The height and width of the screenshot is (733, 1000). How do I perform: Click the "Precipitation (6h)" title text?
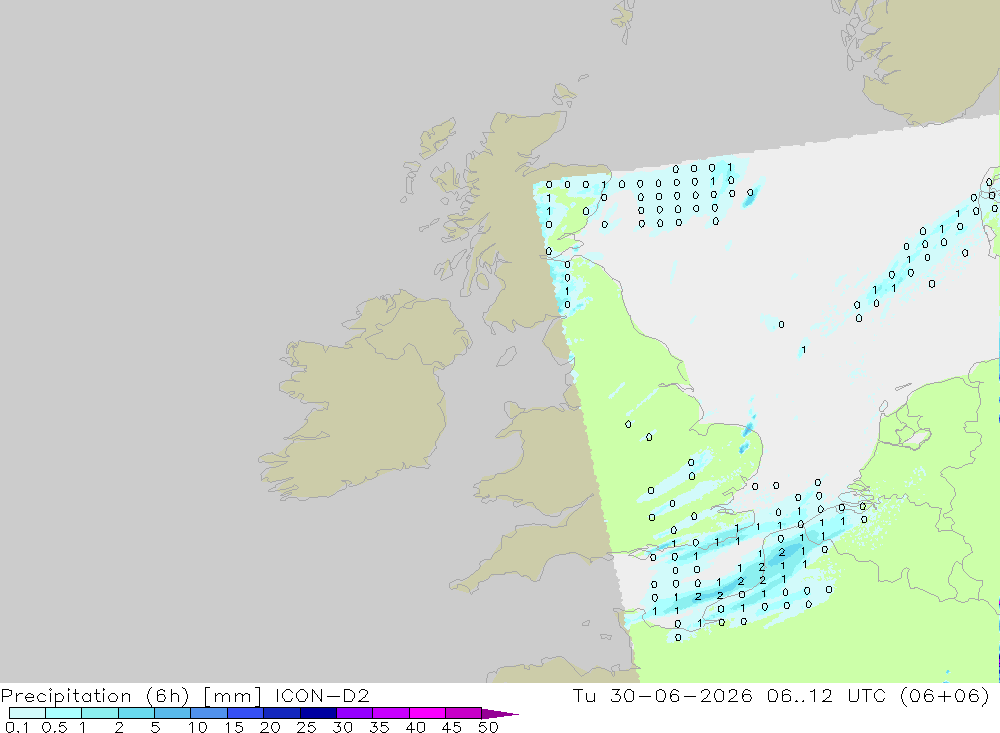point(95,696)
